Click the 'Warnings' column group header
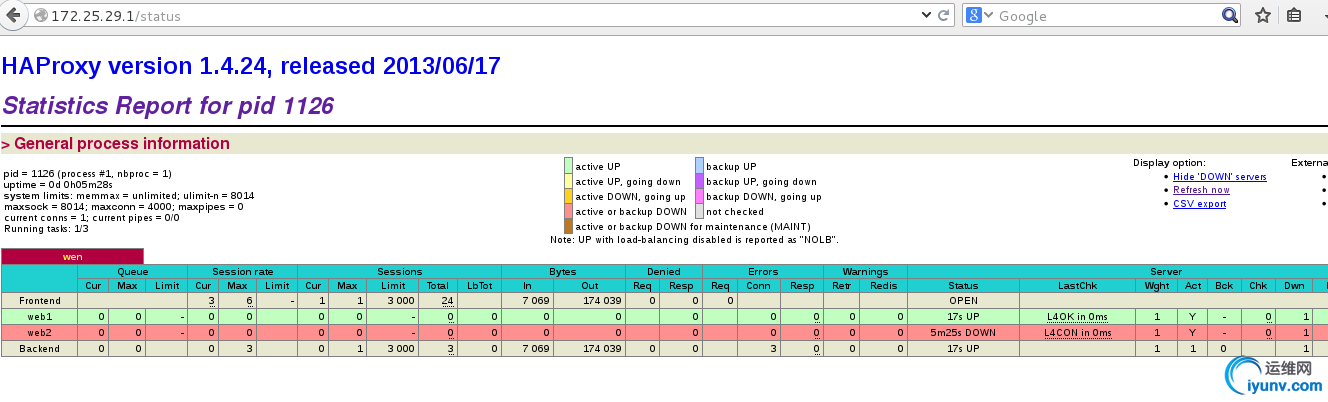This screenshot has height=402, width=1328. (865, 271)
